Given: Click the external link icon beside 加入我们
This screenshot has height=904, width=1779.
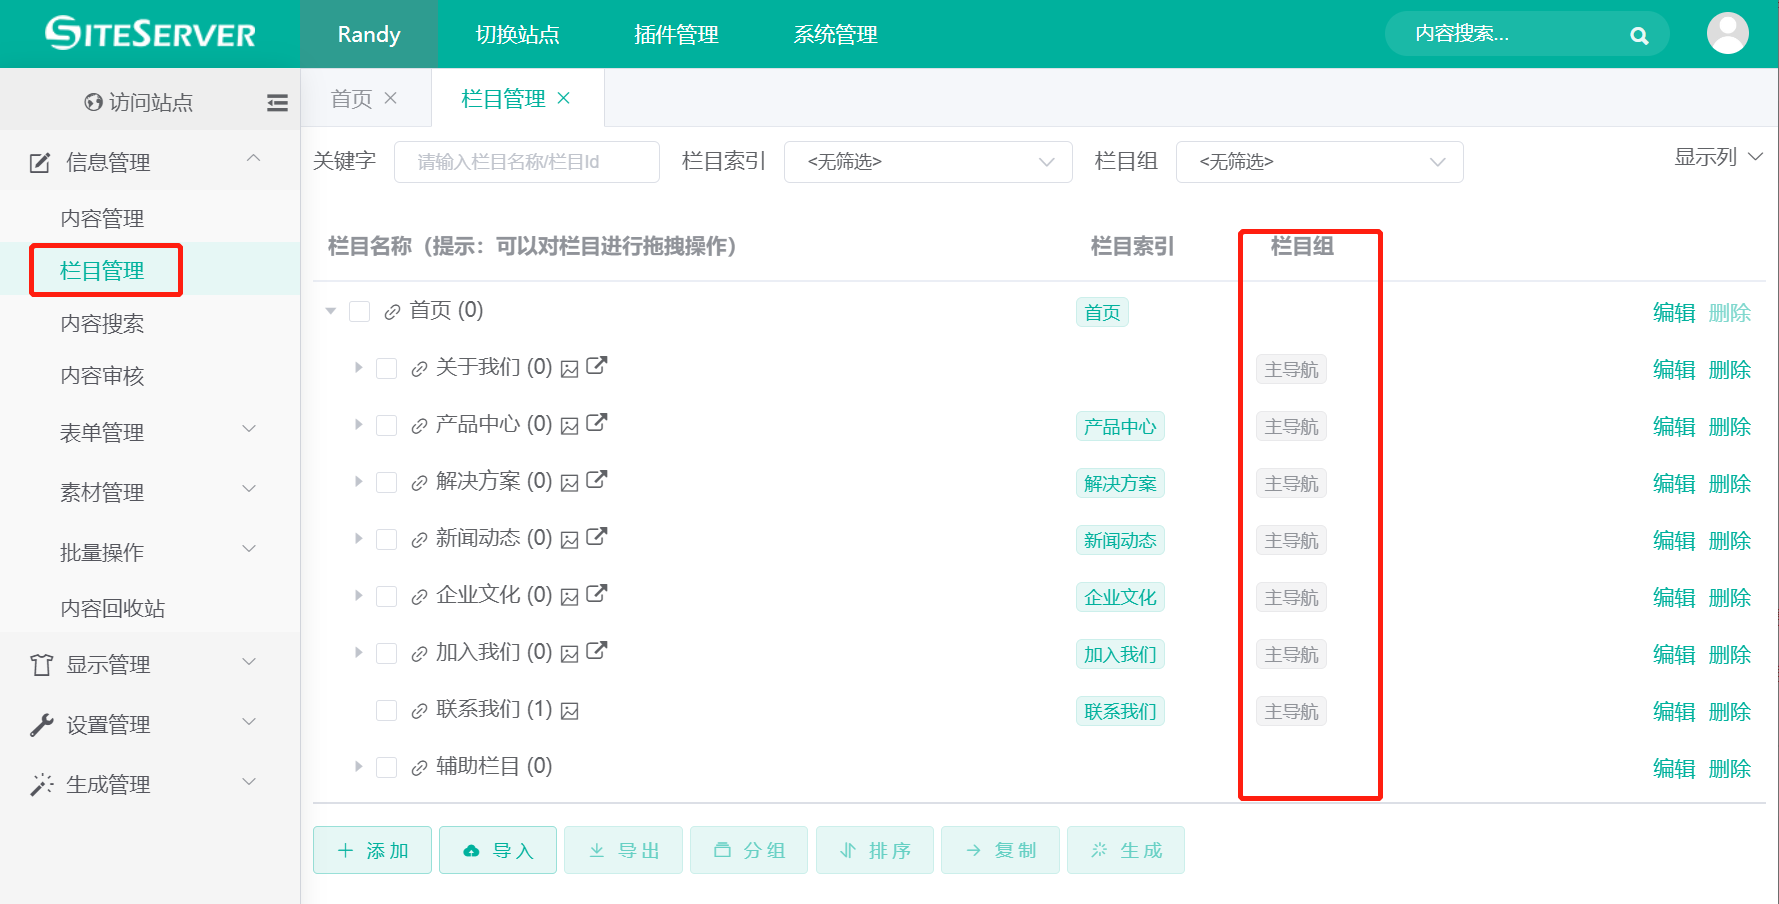Looking at the screenshot, I should (x=597, y=651).
